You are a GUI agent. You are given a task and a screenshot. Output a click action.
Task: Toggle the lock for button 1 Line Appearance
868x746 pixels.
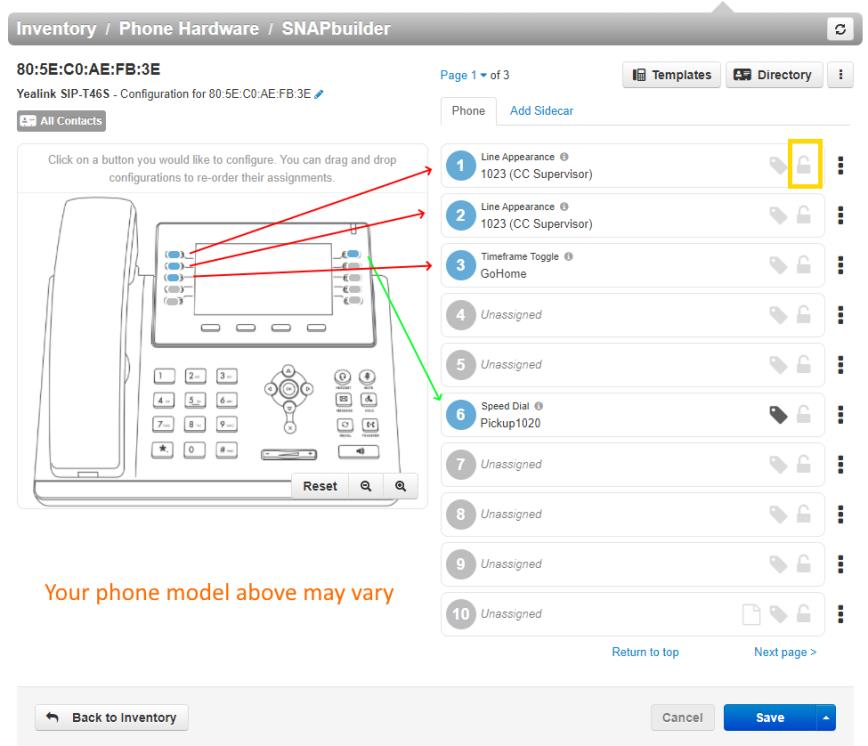point(804,164)
